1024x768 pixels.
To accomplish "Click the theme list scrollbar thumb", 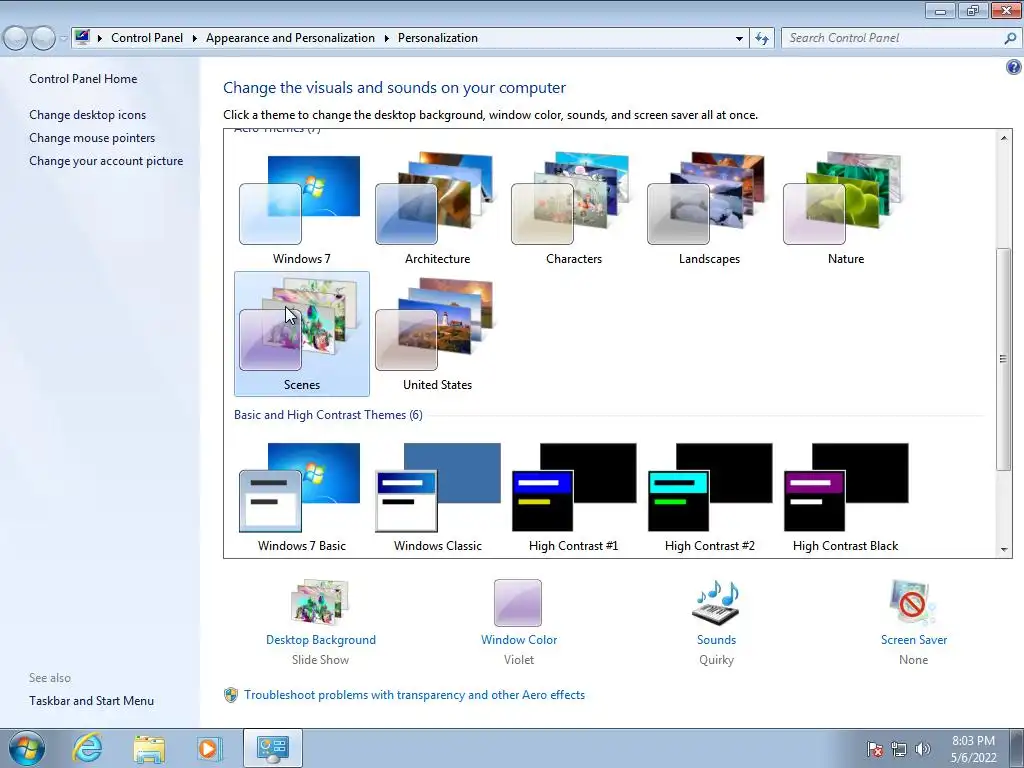I will [x=1004, y=359].
